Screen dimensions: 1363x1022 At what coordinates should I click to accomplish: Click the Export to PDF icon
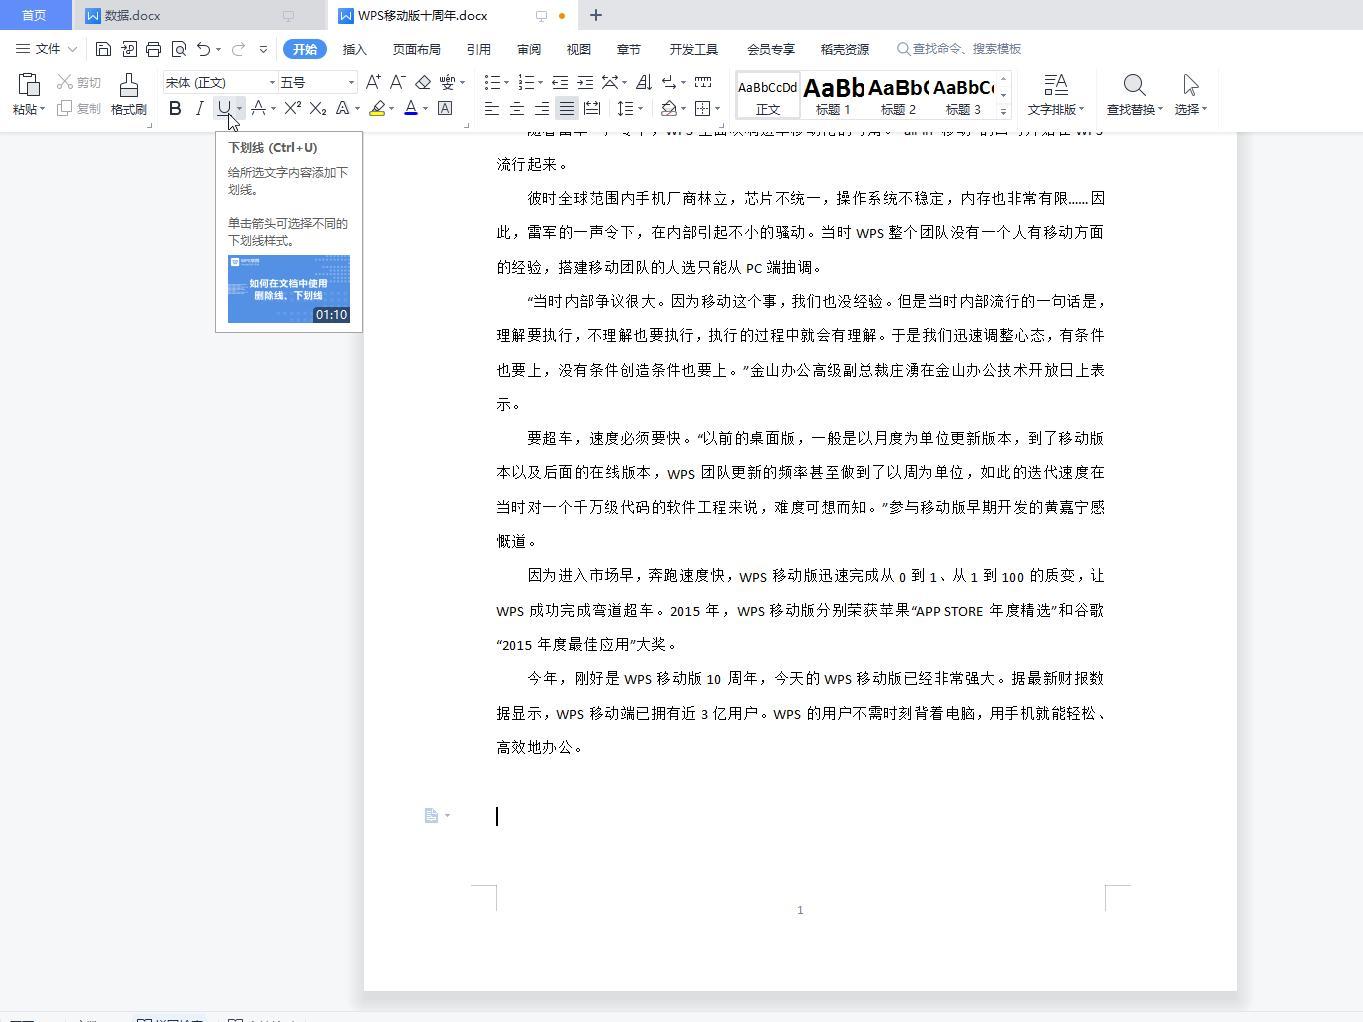pyautogui.click(x=129, y=49)
